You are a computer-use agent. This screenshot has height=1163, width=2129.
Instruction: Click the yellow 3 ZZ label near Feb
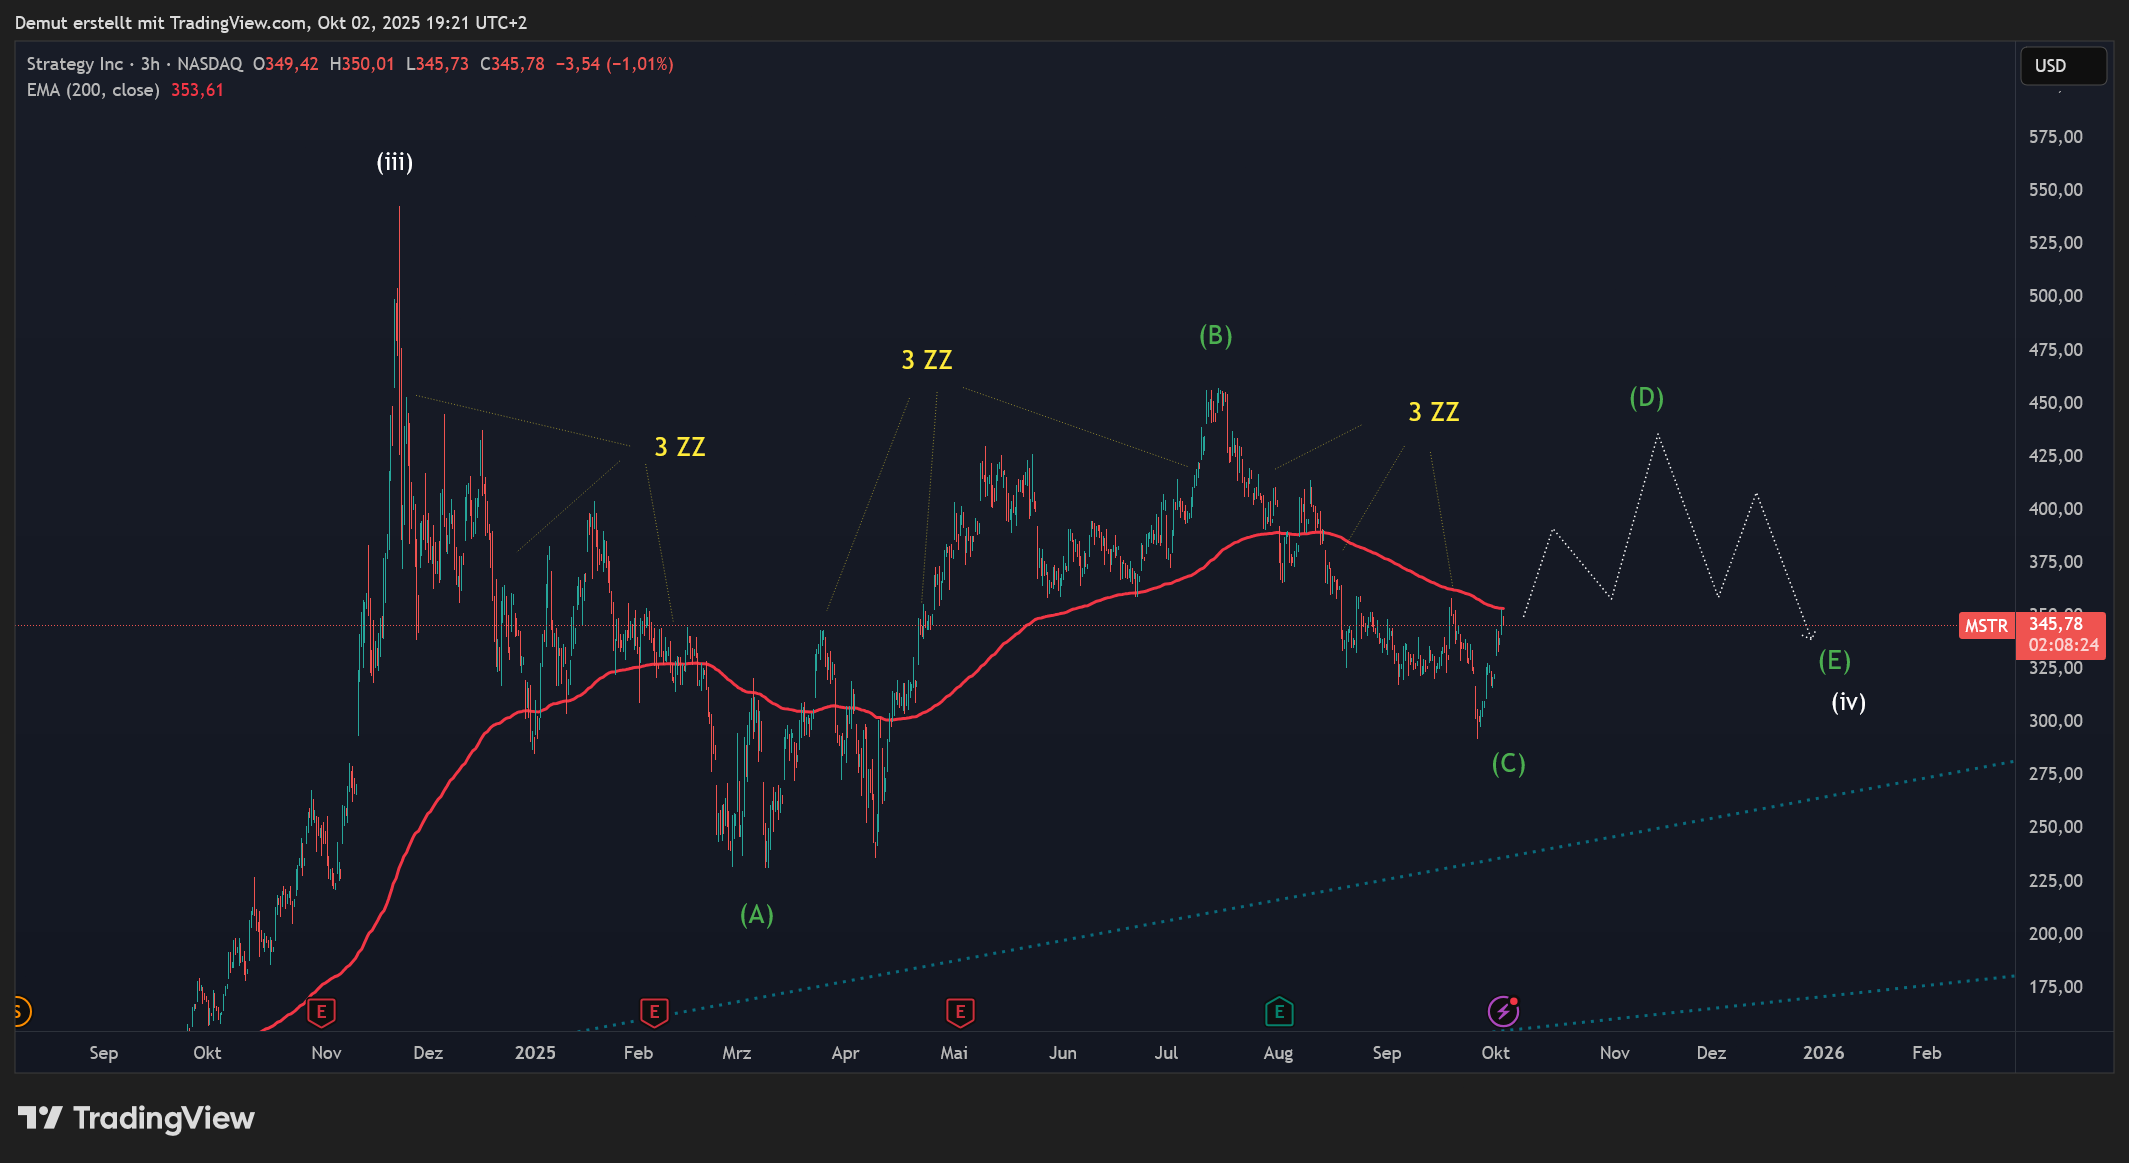click(680, 447)
